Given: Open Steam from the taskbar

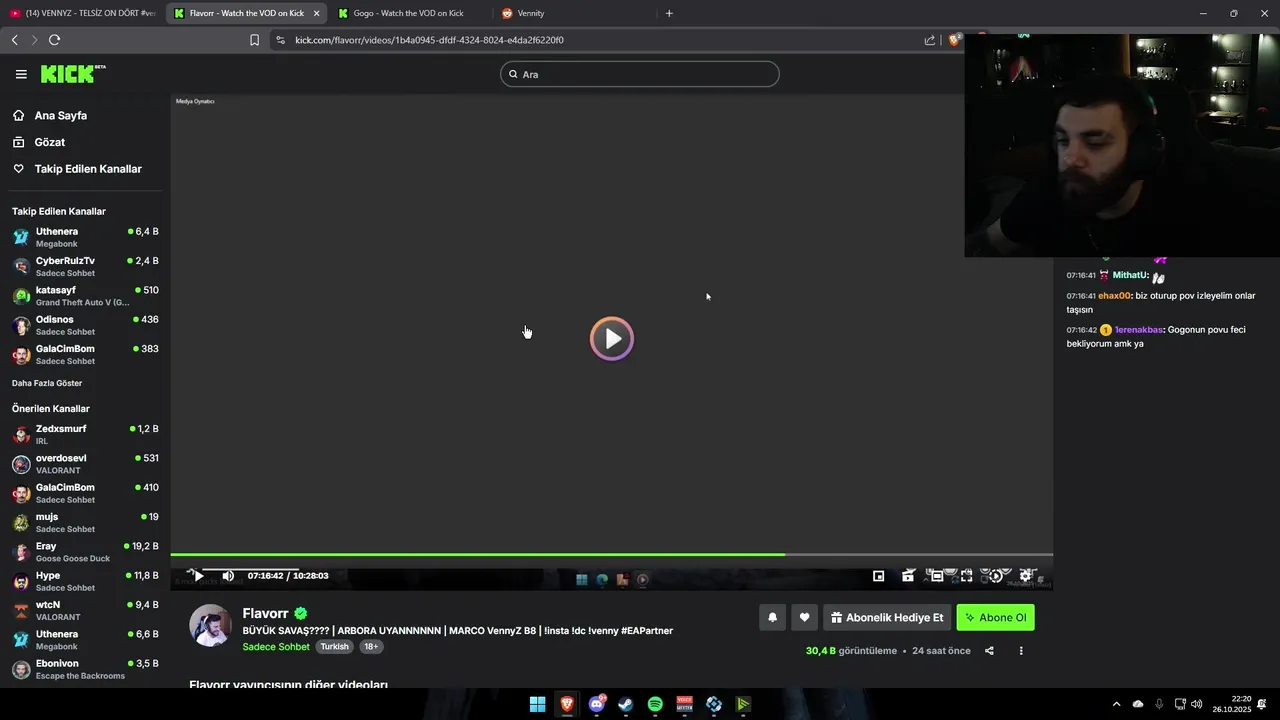Looking at the screenshot, I should 625,704.
